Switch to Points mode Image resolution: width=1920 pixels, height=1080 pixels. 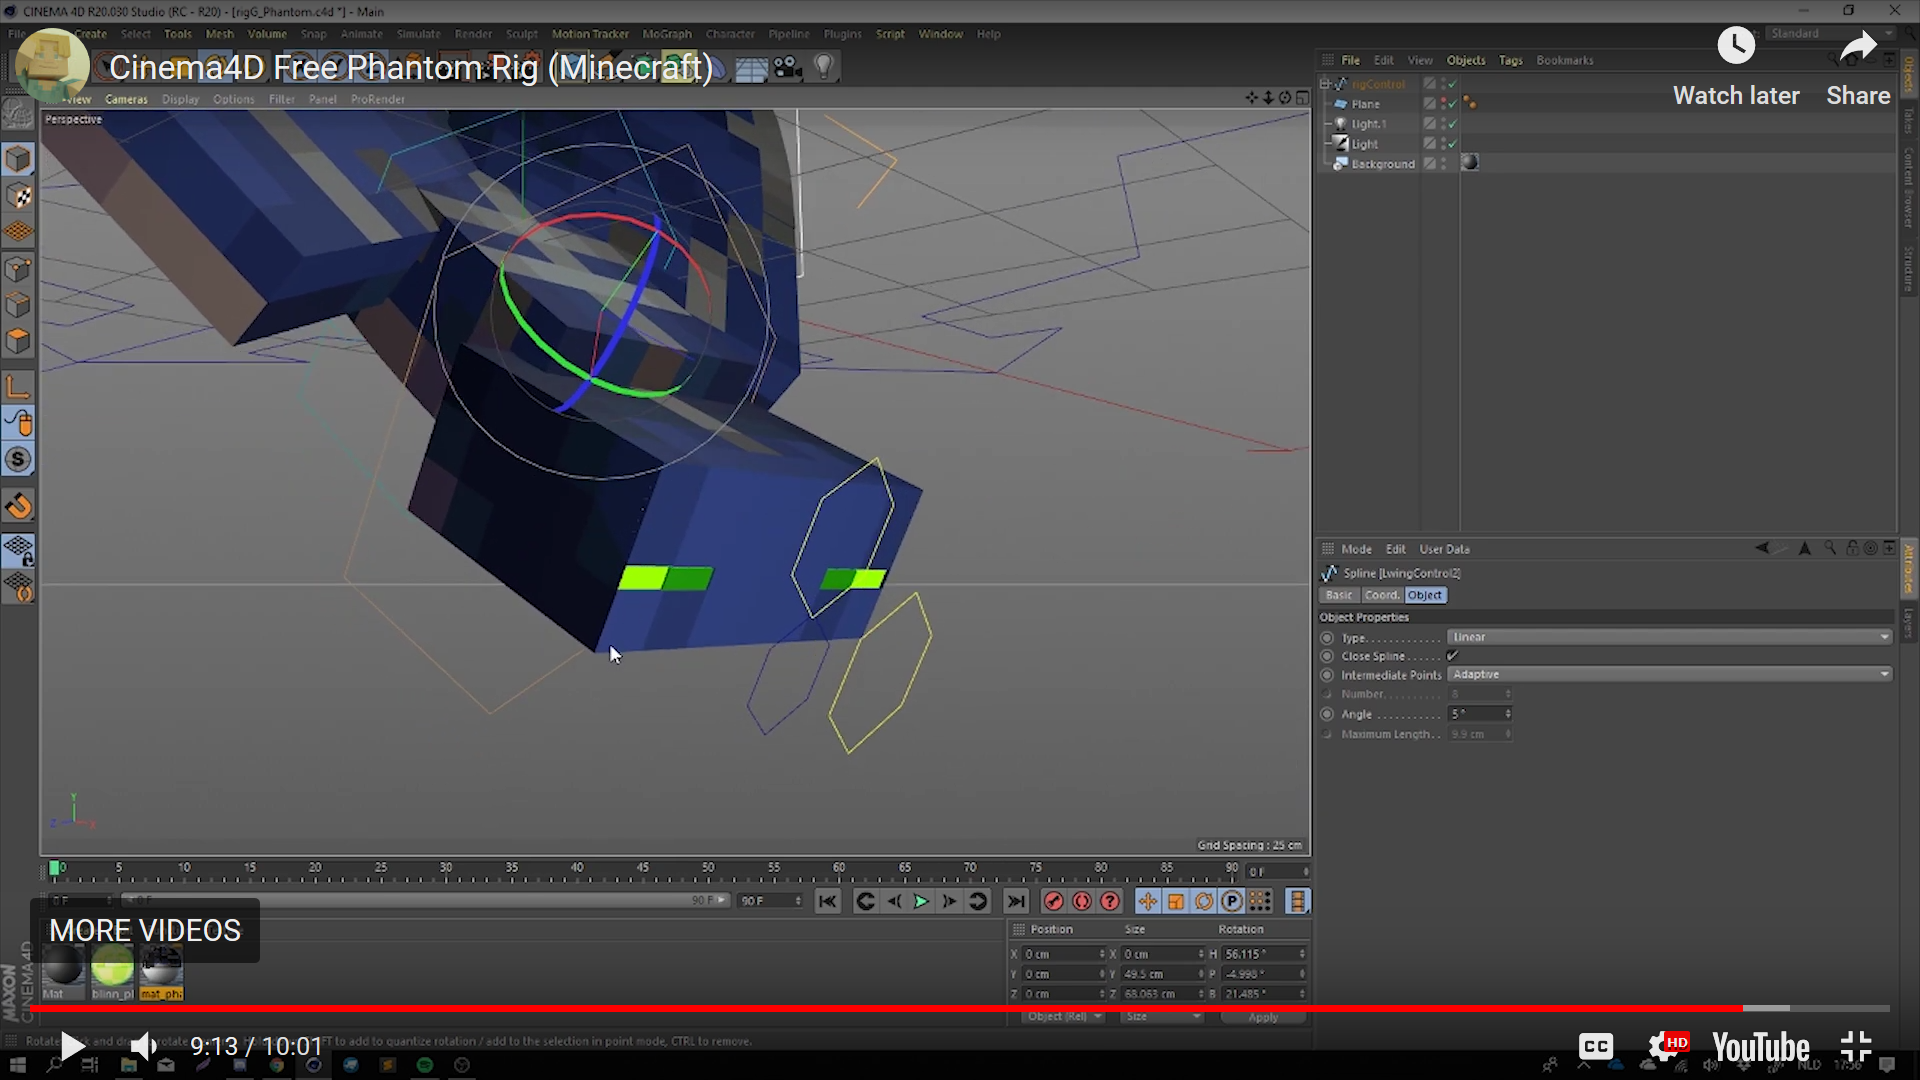pyautogui.click(x=18, y=269)
